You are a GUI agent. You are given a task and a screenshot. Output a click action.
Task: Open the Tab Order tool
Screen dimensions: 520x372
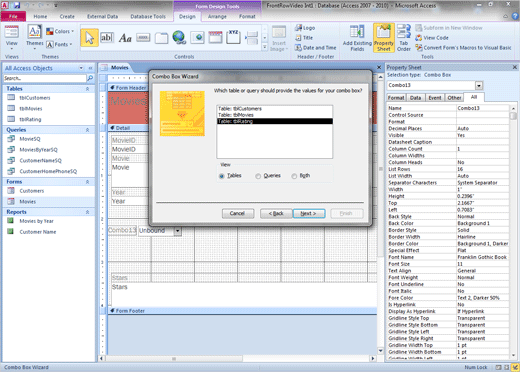point(404,38)
